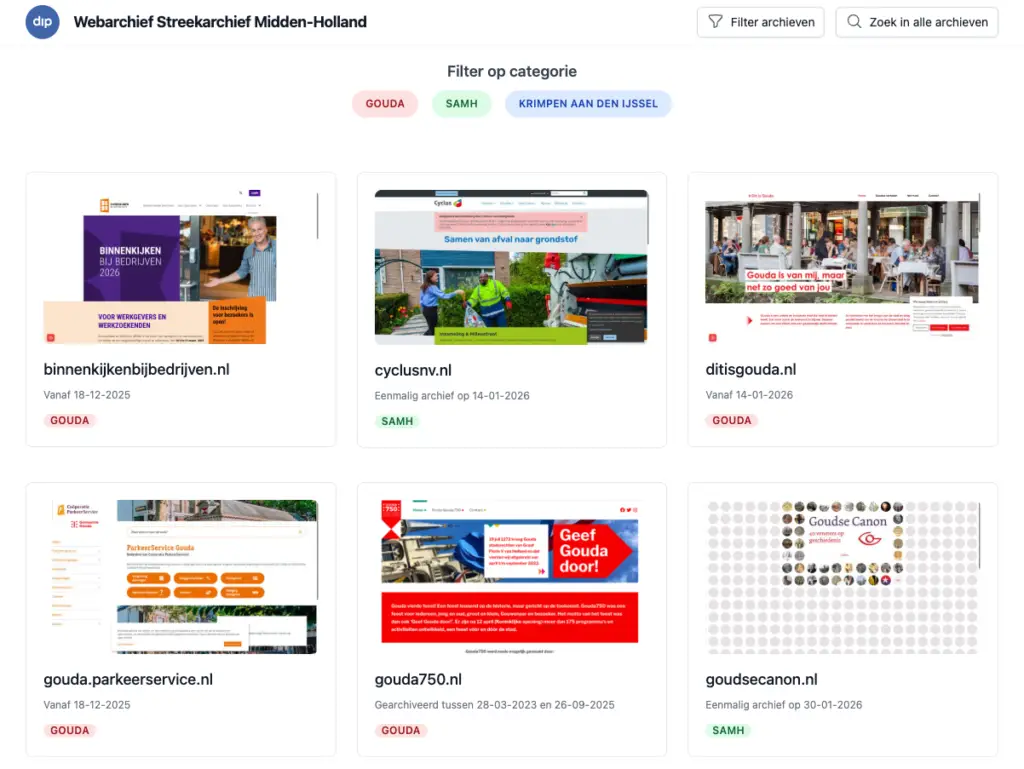Open the Webarchief Streekarchief Midden-Holland title
The height and width of the screenshot is (769, 1024).
coord(220,22)
